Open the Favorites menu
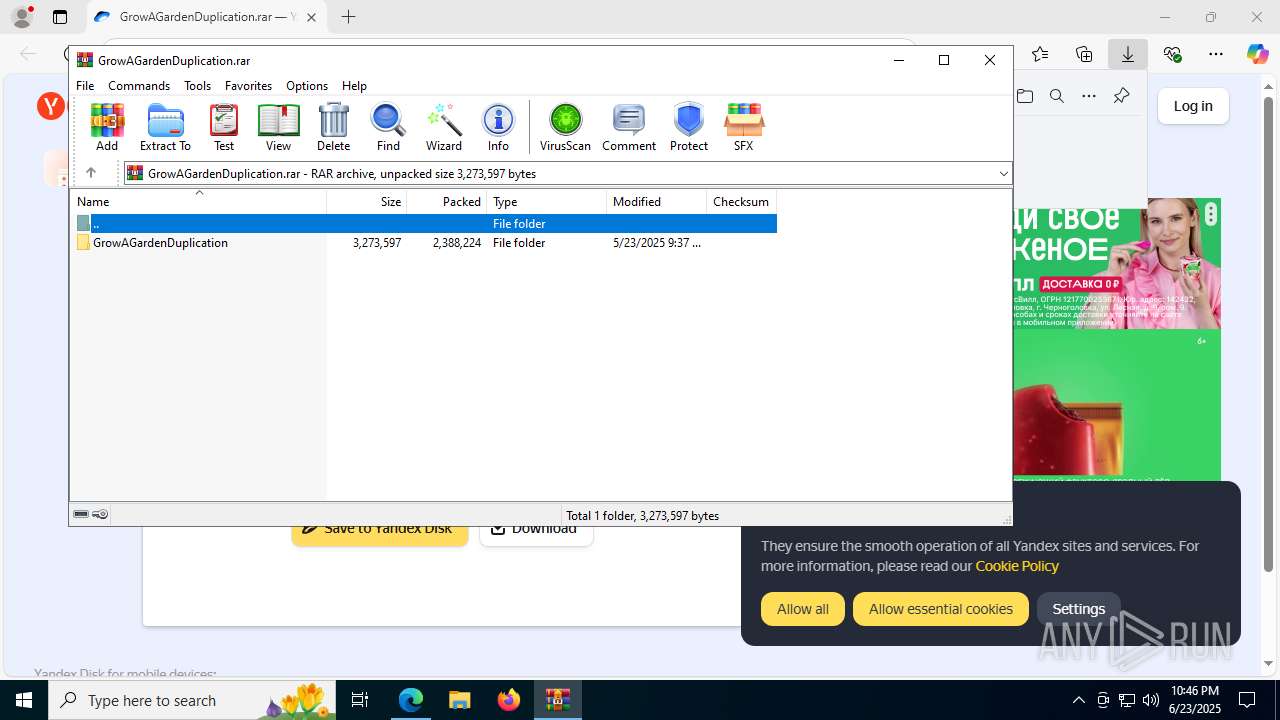Screen dimensions: 1280x720 (248, 86)
